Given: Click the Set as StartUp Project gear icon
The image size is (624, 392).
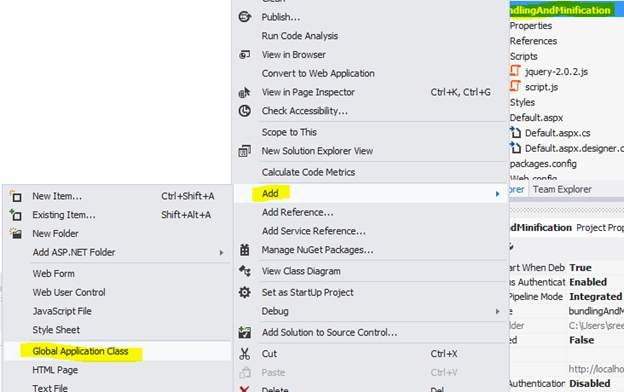Looking at the screenshot, I should point(244,293).
